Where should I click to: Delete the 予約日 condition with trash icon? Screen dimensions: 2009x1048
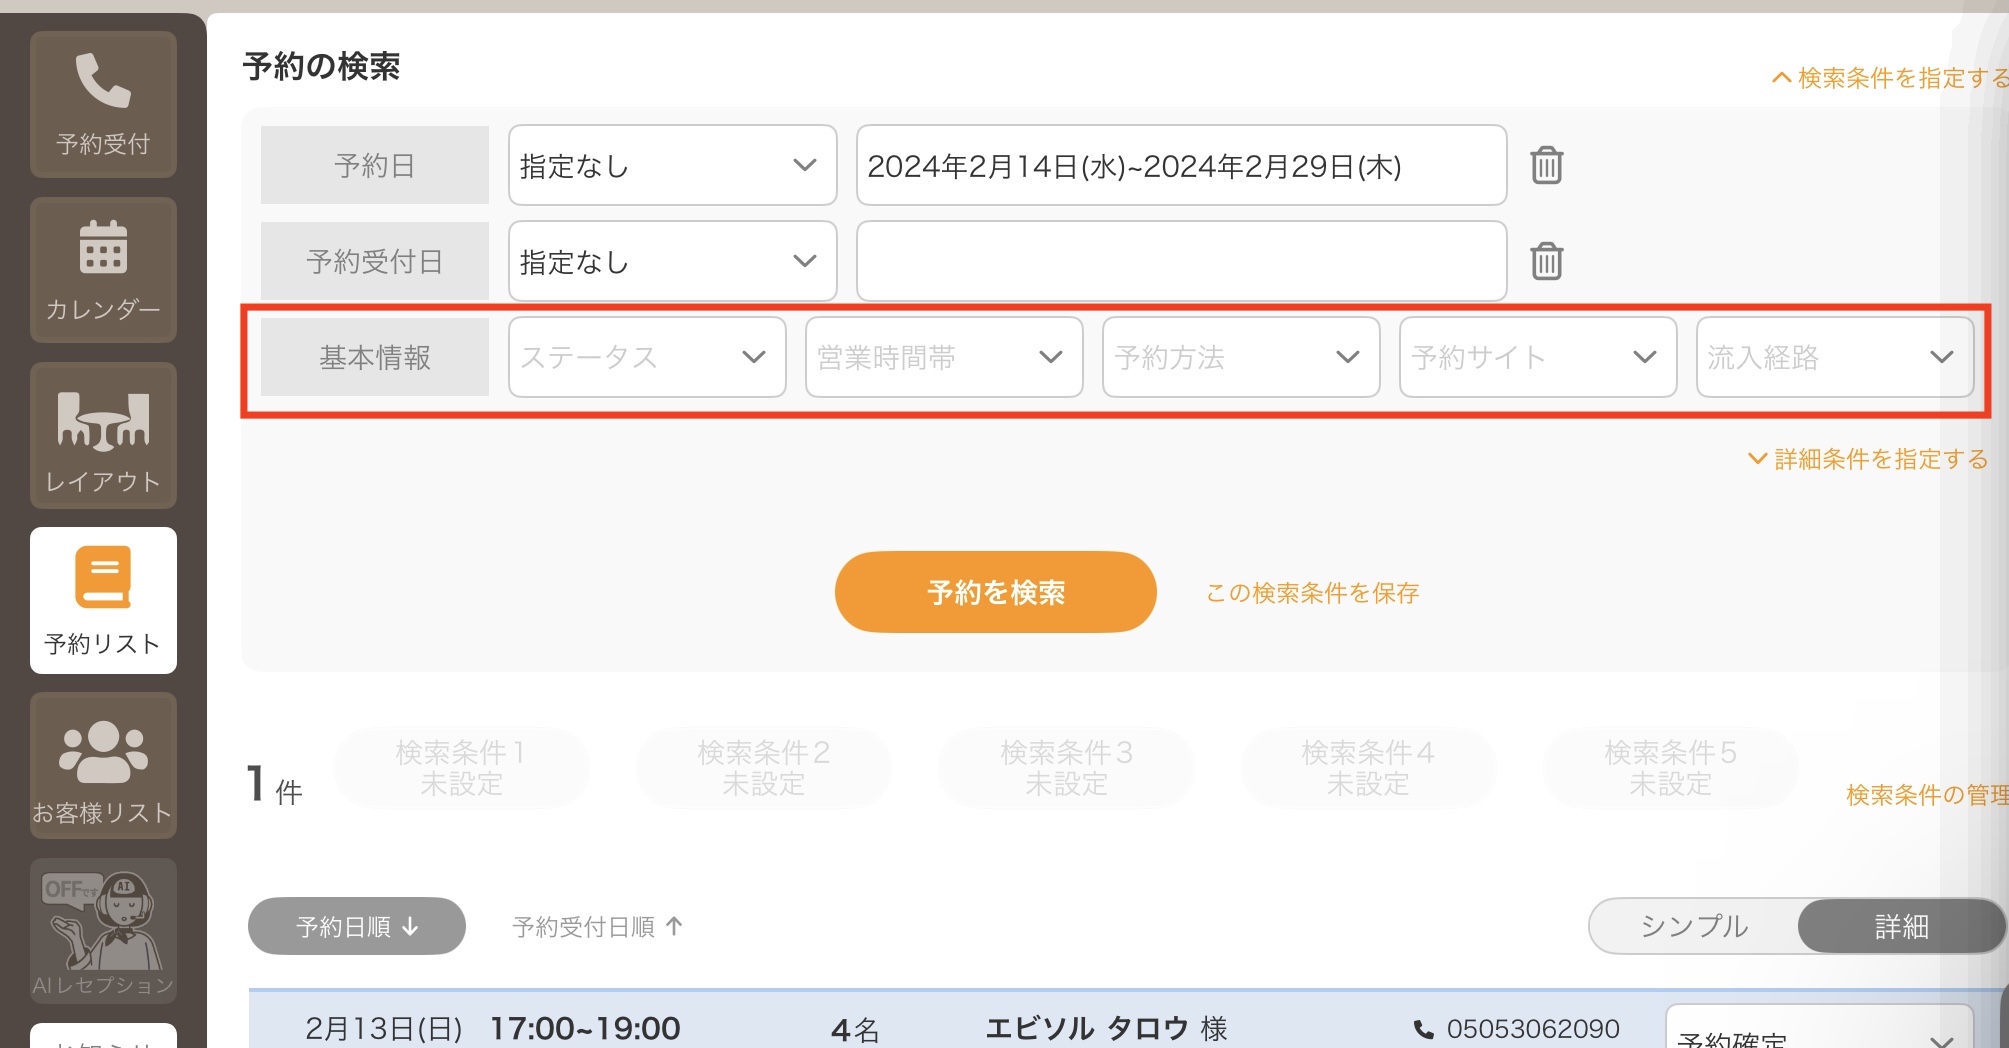coord(1546,165)
